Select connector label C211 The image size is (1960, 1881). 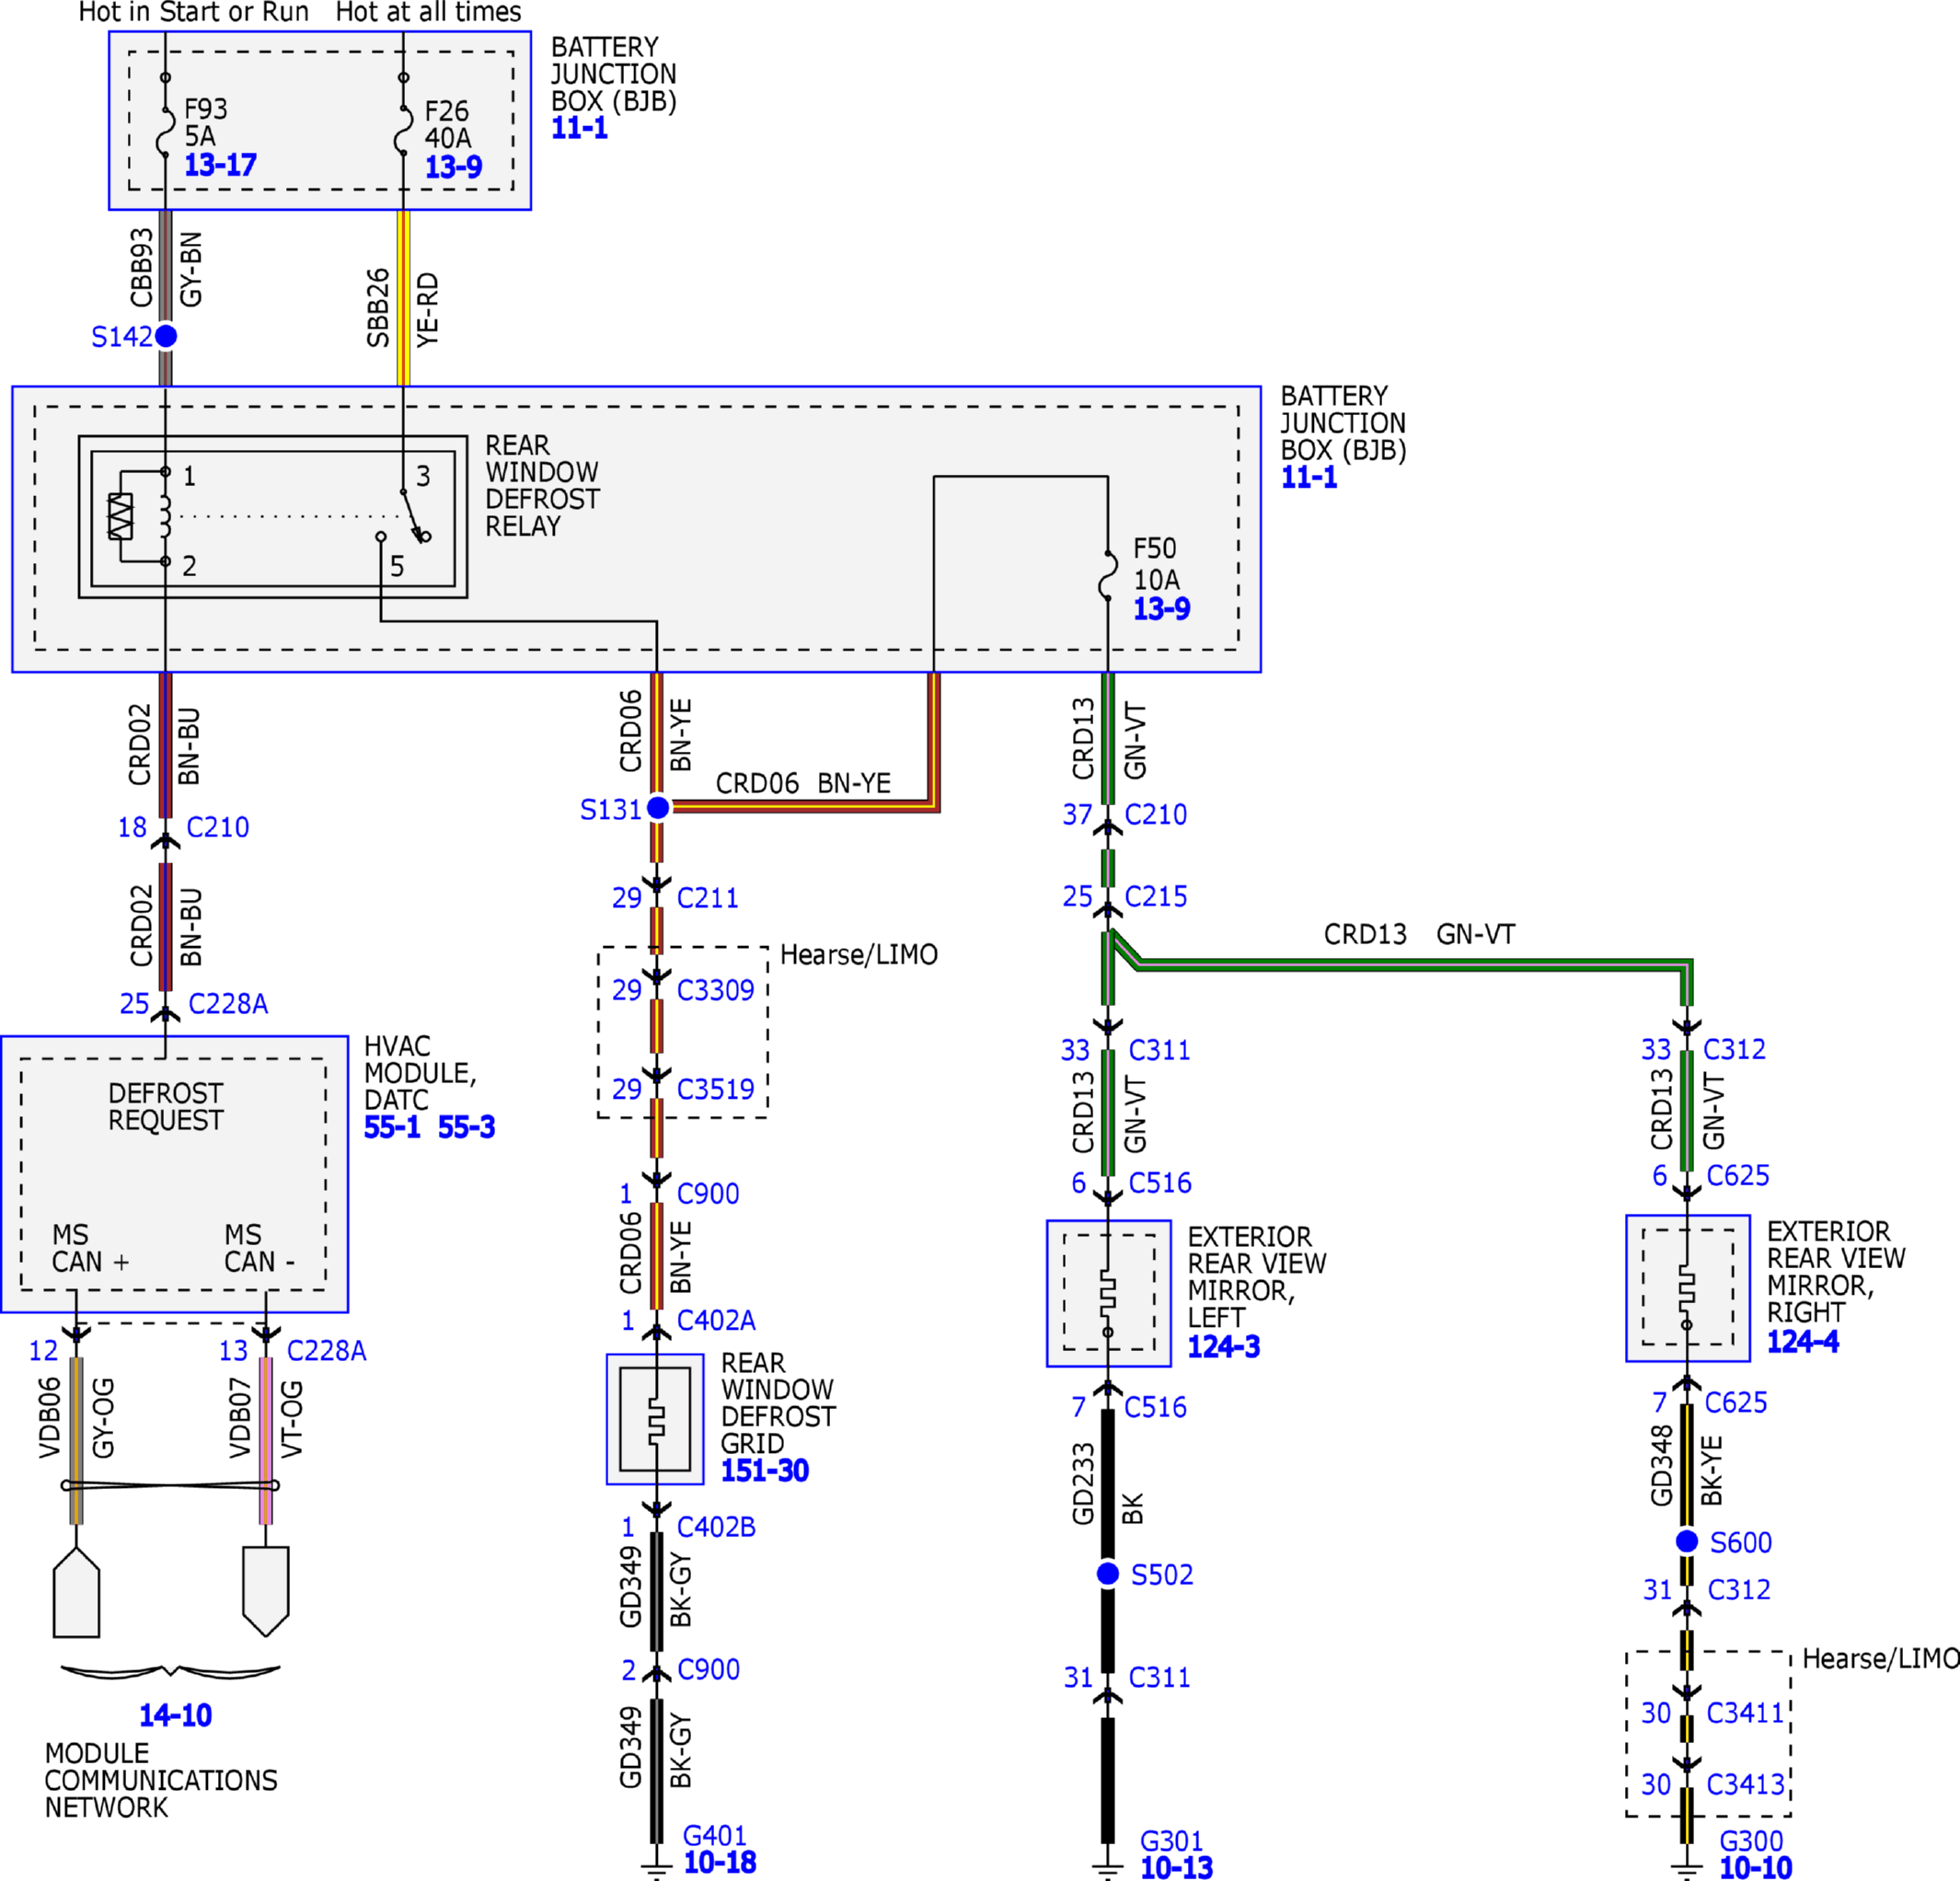707,898
